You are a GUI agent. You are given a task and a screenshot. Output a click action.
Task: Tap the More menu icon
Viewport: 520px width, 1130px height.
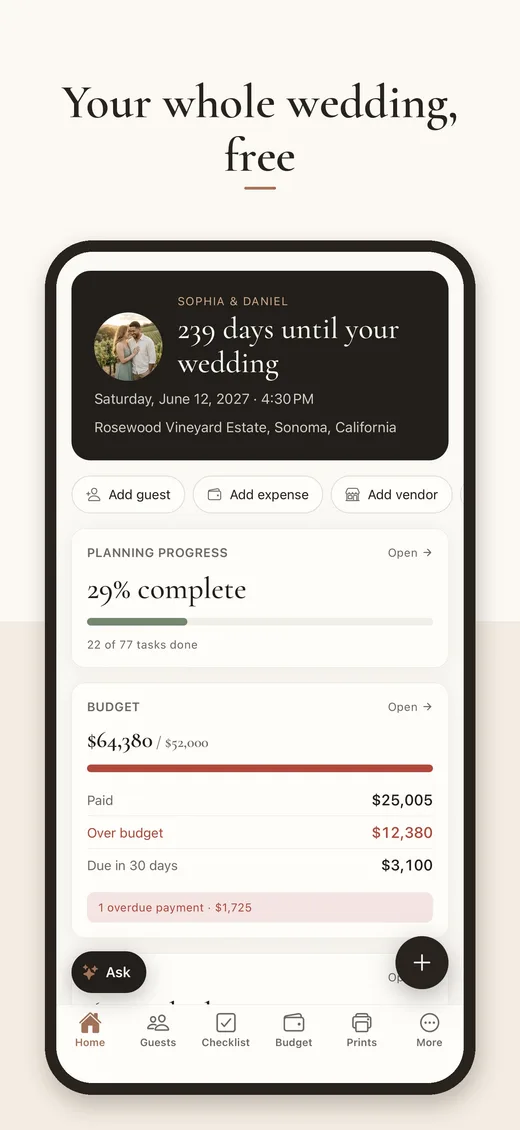click(429, 1023)
